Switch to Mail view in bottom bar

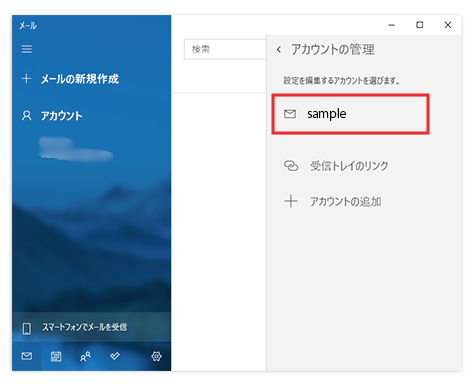[27, 356]
